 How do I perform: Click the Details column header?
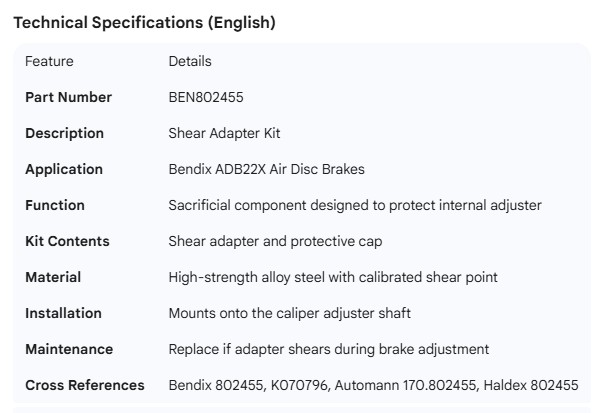pyautogui.click(x=190, y=61)
